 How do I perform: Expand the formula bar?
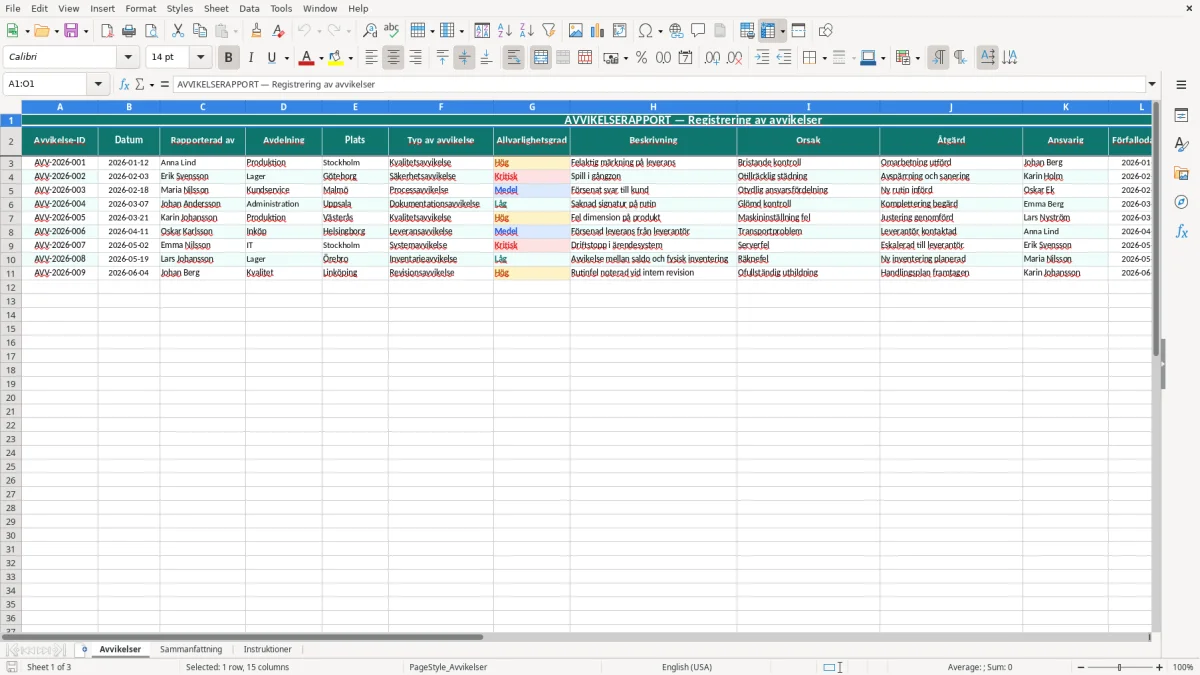point(1152,84)
